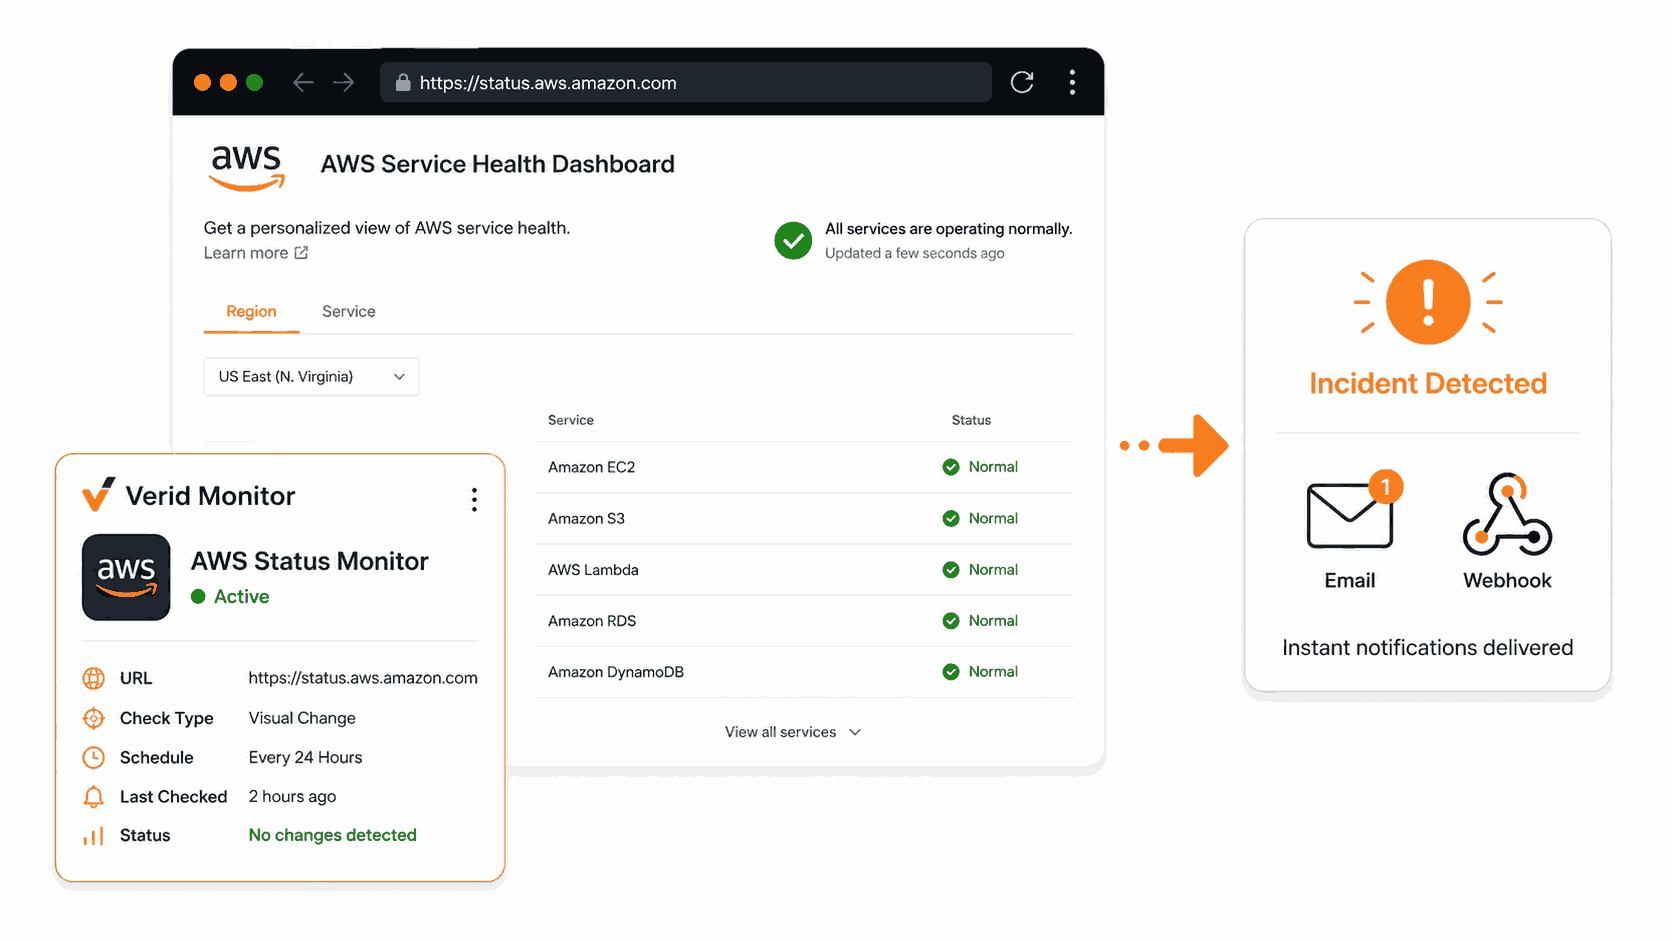Click the globe icon next to URL

click(x=93, y=678)
